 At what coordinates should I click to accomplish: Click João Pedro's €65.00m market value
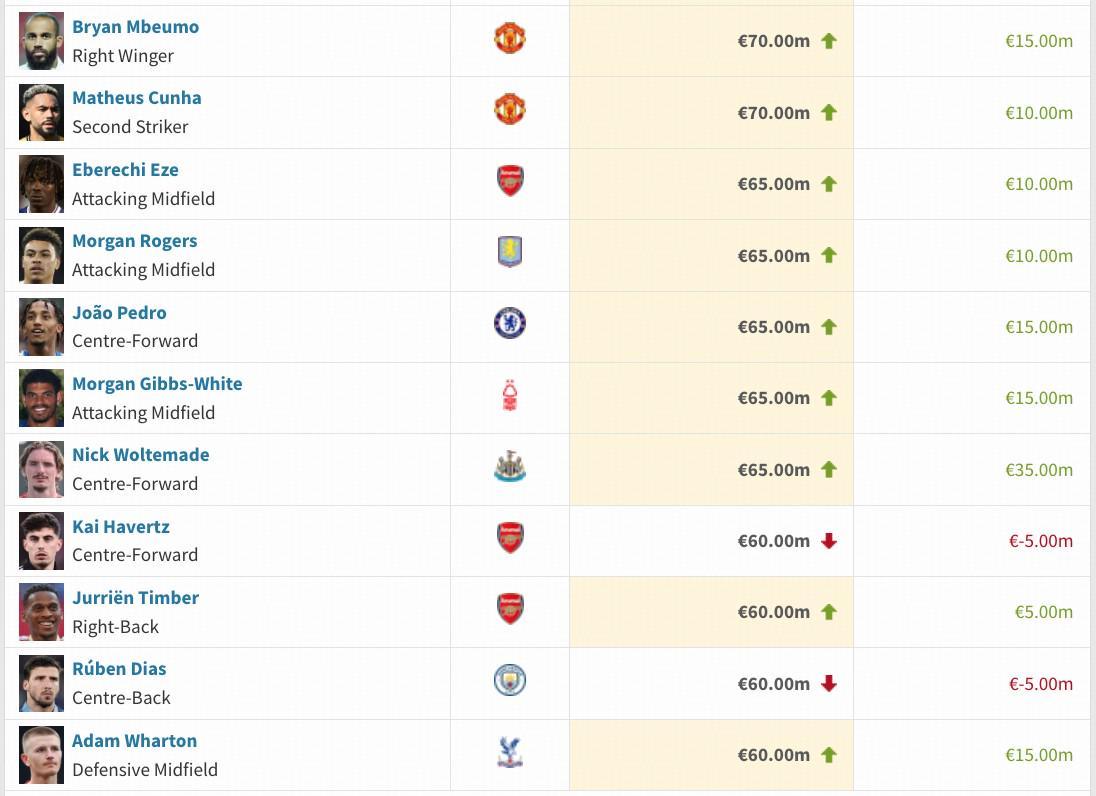click(773, 327)
